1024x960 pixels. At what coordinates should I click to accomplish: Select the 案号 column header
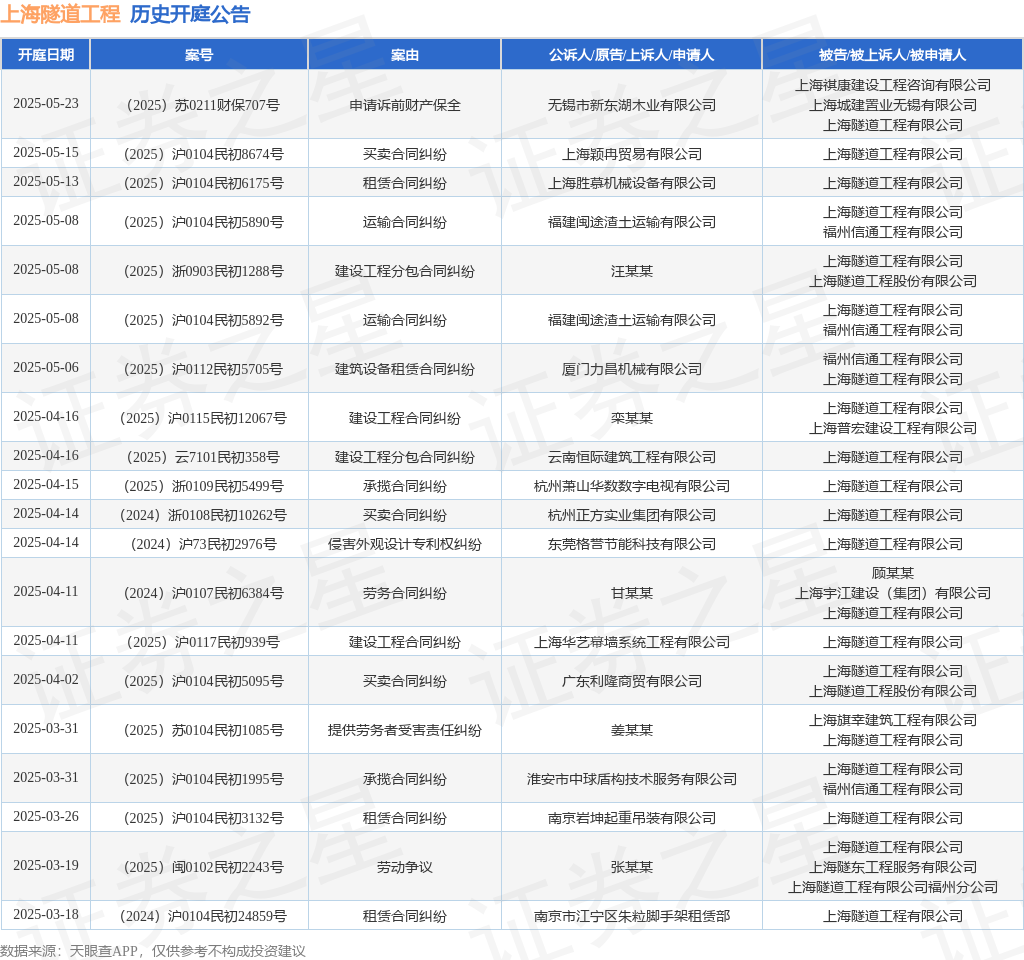click(199, 55)
